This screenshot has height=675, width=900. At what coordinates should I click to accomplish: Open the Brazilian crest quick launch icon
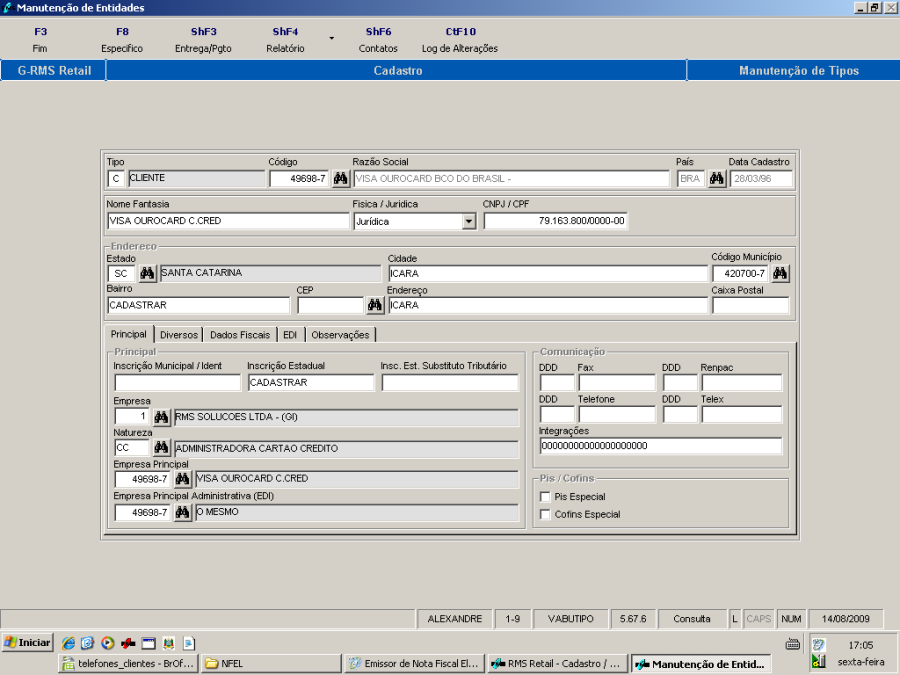pos(169,643)
